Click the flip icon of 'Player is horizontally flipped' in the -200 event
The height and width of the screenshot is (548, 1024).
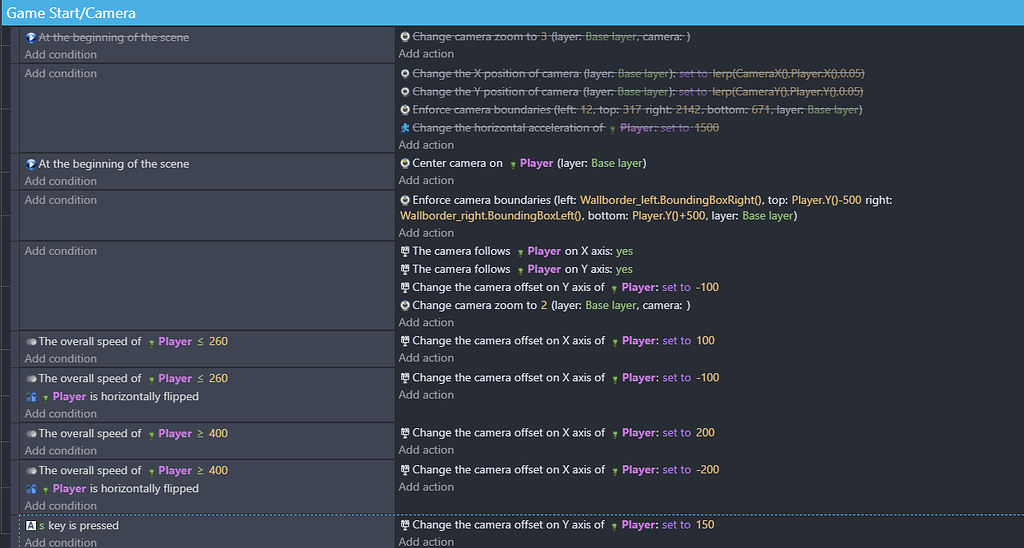(x=31, y=489)
